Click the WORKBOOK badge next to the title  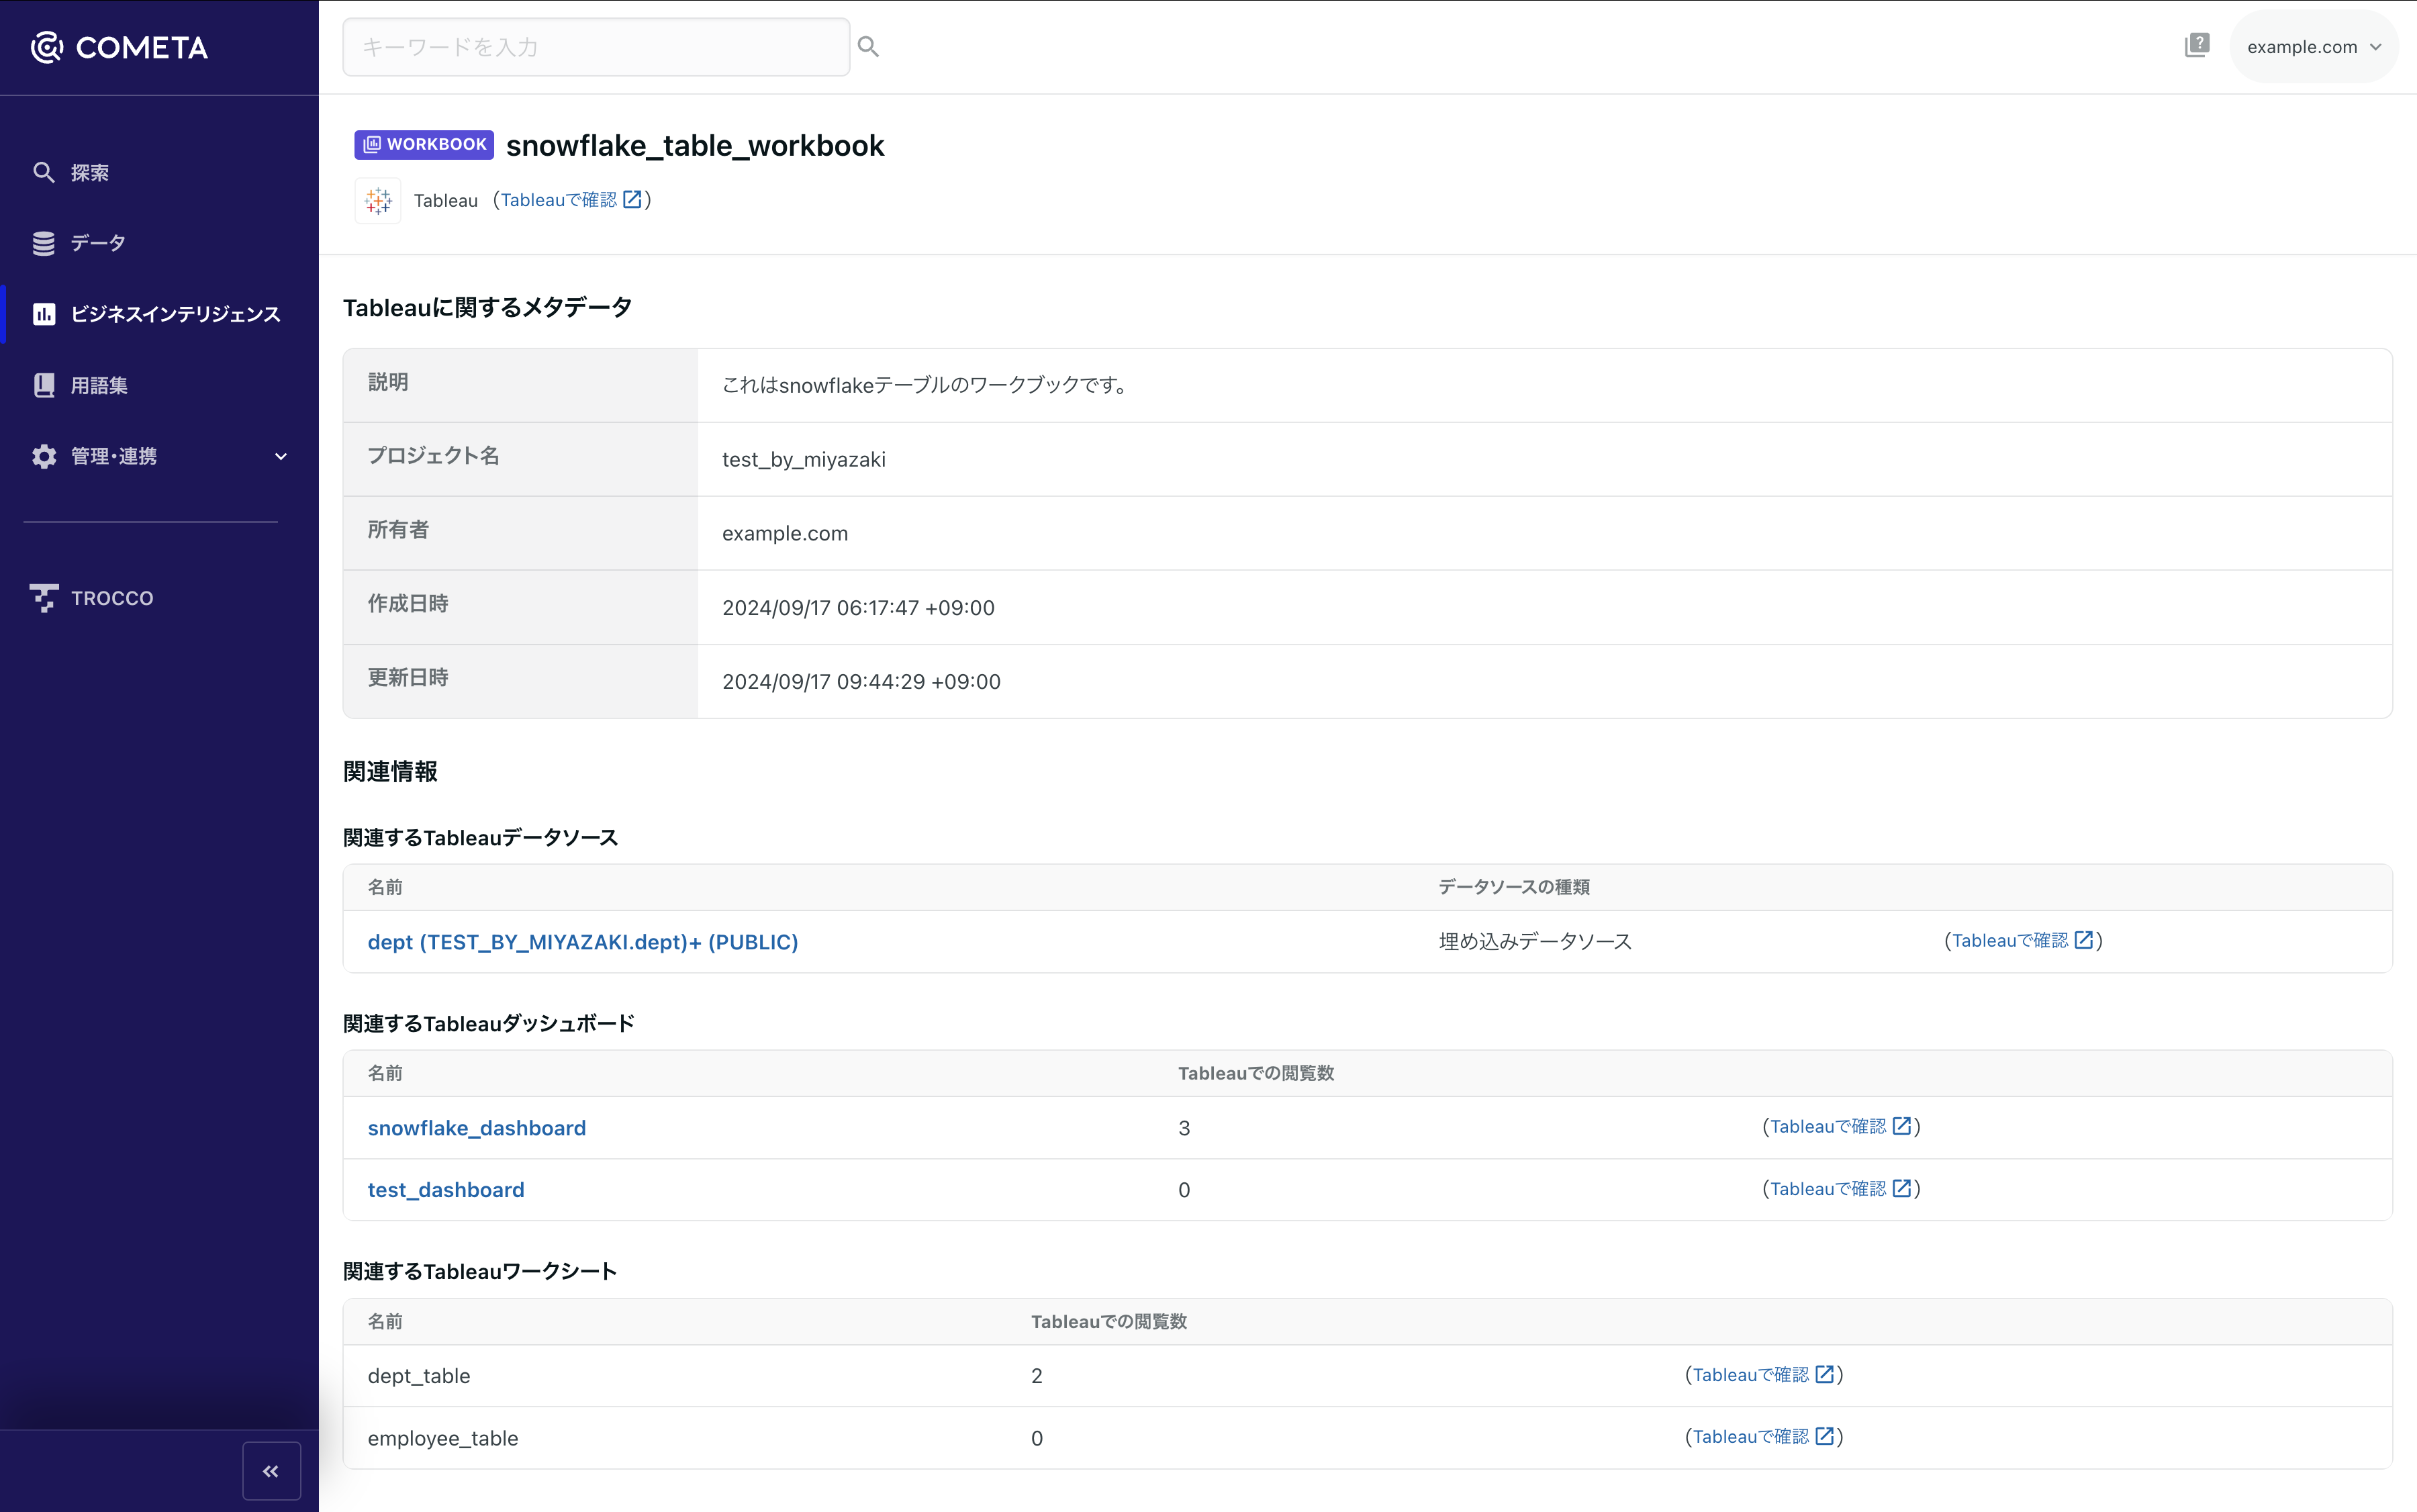click(x=424, y=145)
